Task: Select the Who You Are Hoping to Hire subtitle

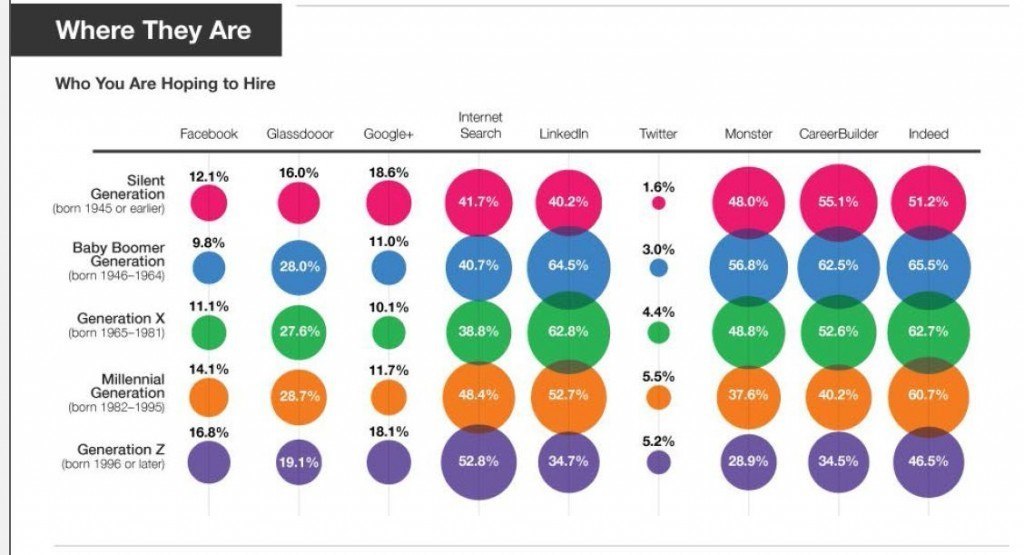Action: tap(165, 84)
